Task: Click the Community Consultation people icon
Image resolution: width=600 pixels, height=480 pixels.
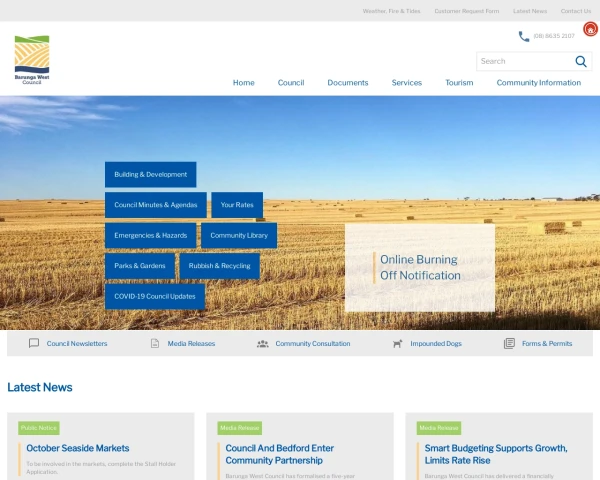Action: click(x=262, y=344)
